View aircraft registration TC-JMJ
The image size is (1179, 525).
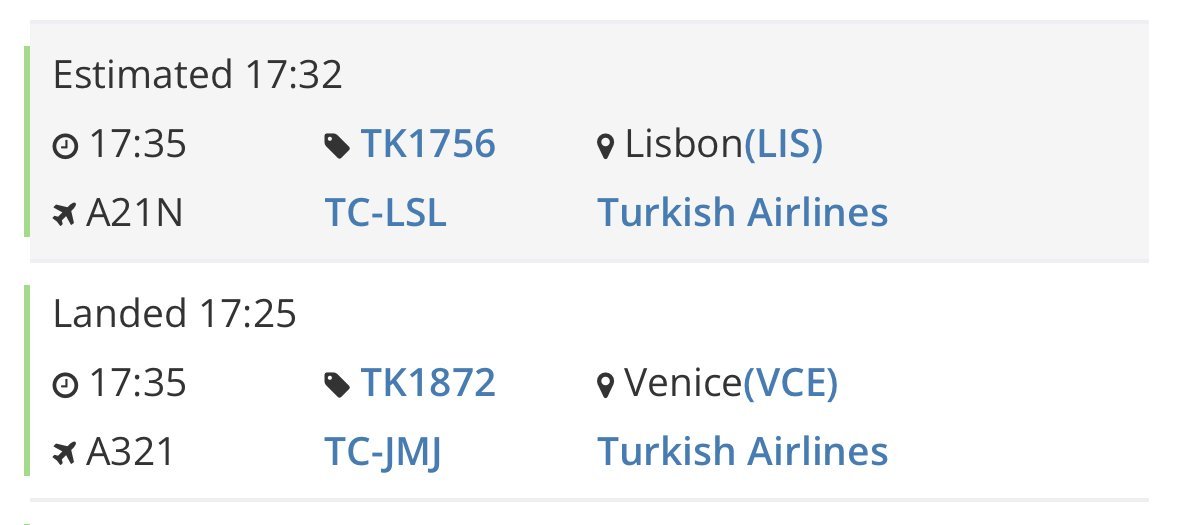click(x=383, y=451)
